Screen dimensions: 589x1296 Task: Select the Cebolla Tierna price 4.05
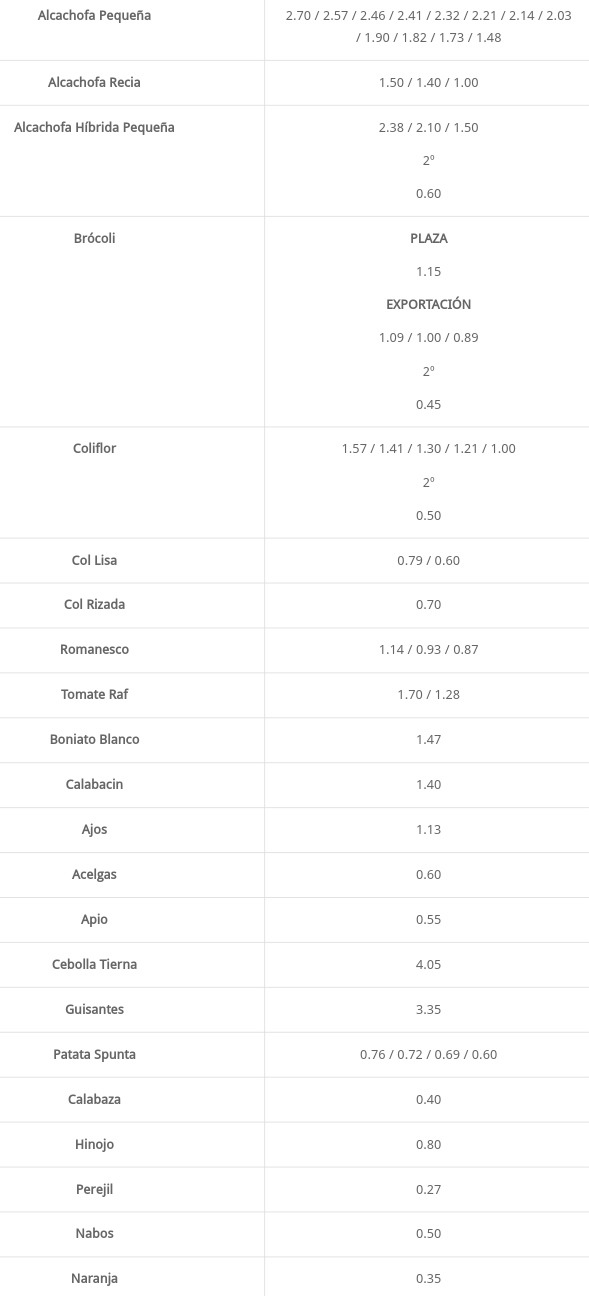click(x=428, y=964)
